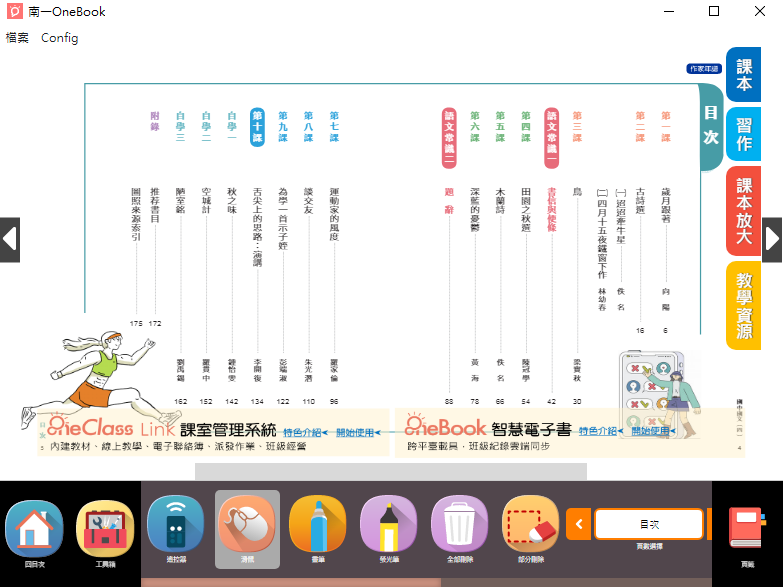Click the 目次 page selection field
This screenshot has width=783, height=587.
pos(648,523)
